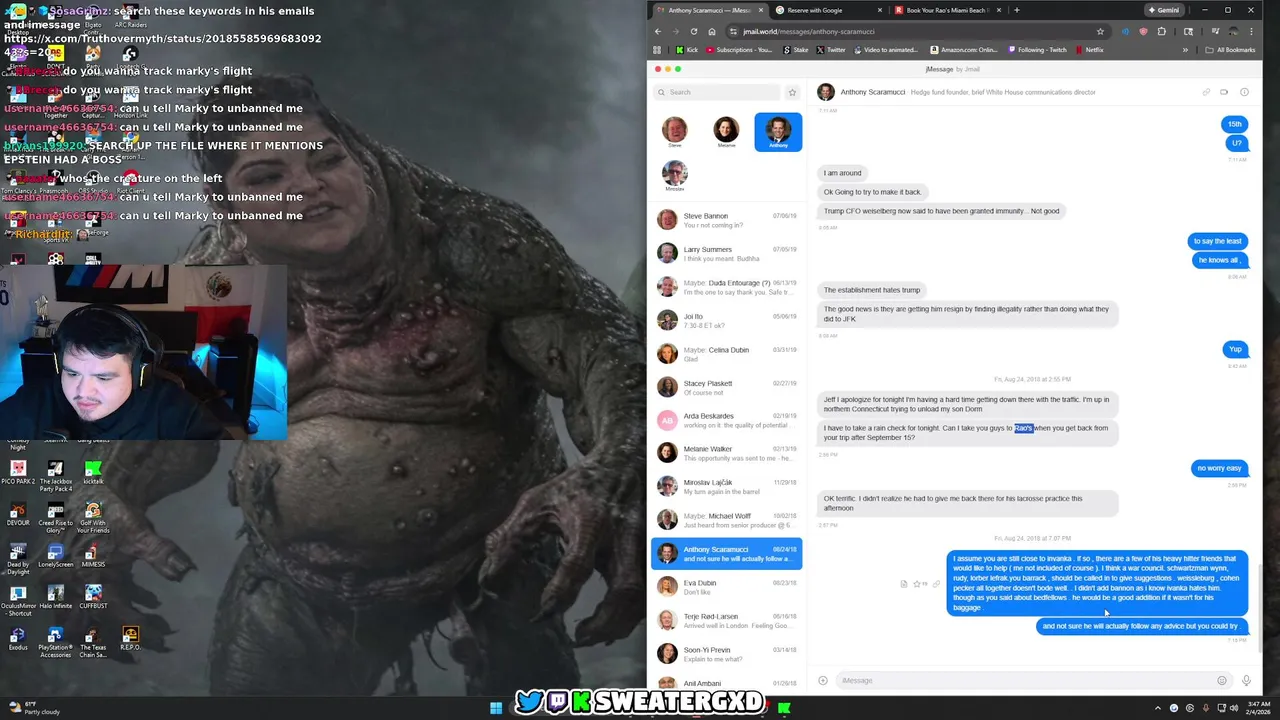Click the link icon in conversation header
The image size is (1280, 720).
pos(1206,92)
